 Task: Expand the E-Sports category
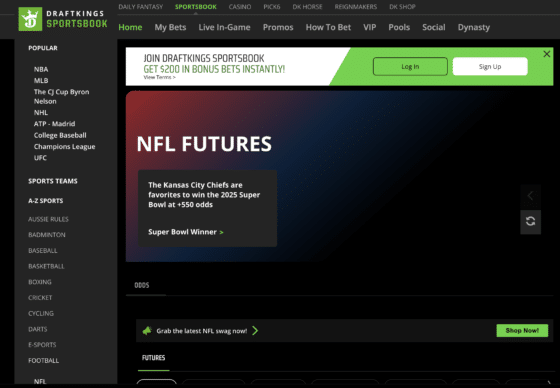pyautogui.click(x=42, y=345)
